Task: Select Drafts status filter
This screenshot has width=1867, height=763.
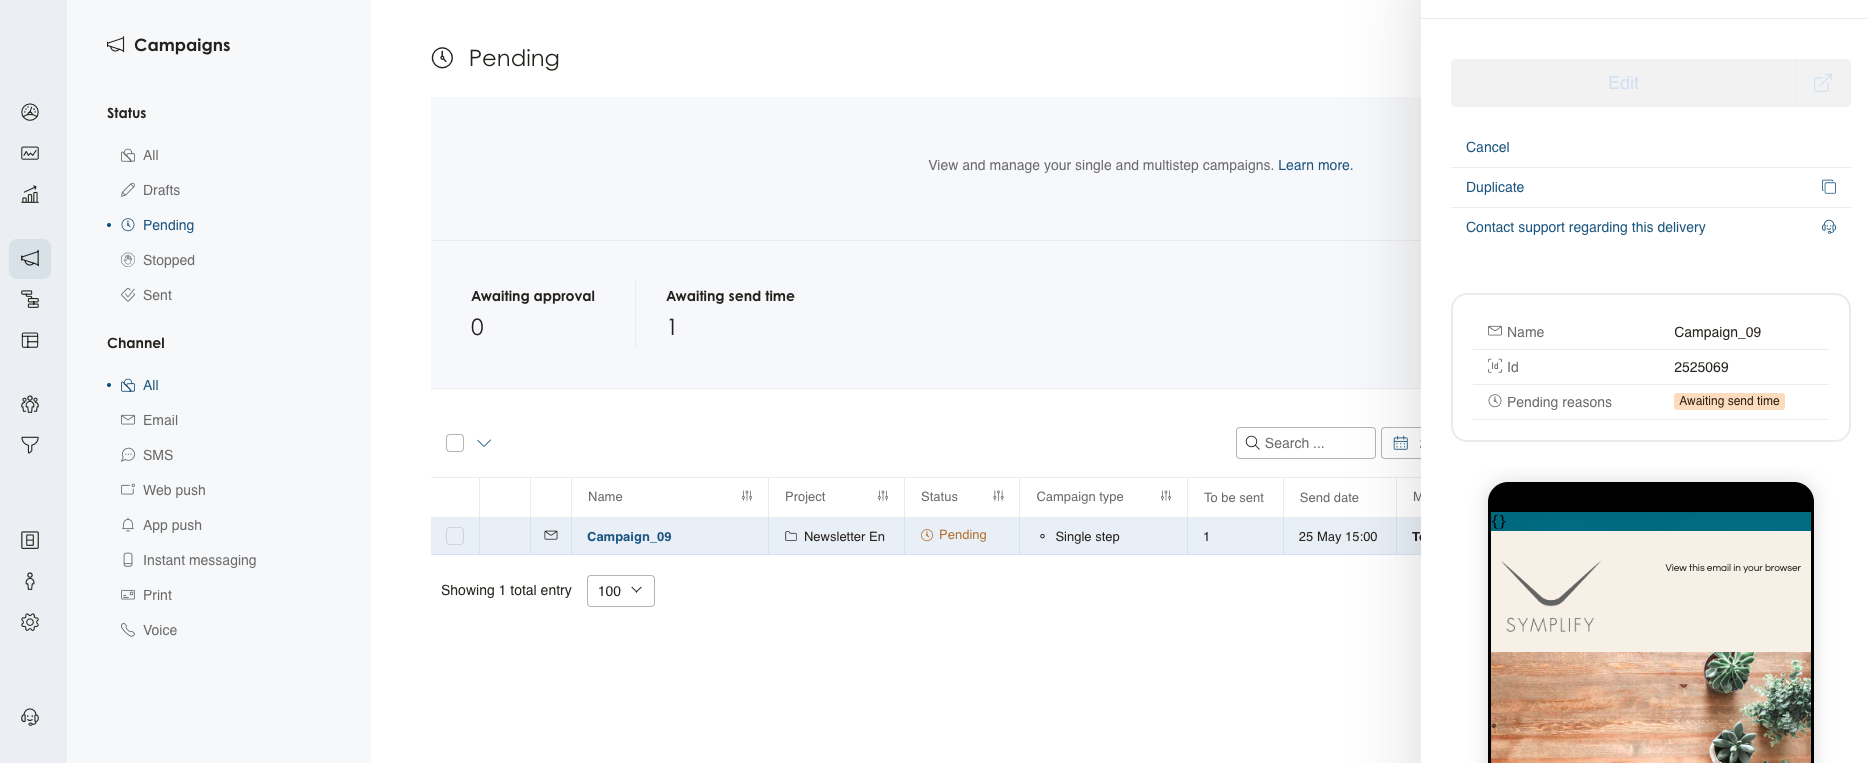Action: click(x=161, y=190)
